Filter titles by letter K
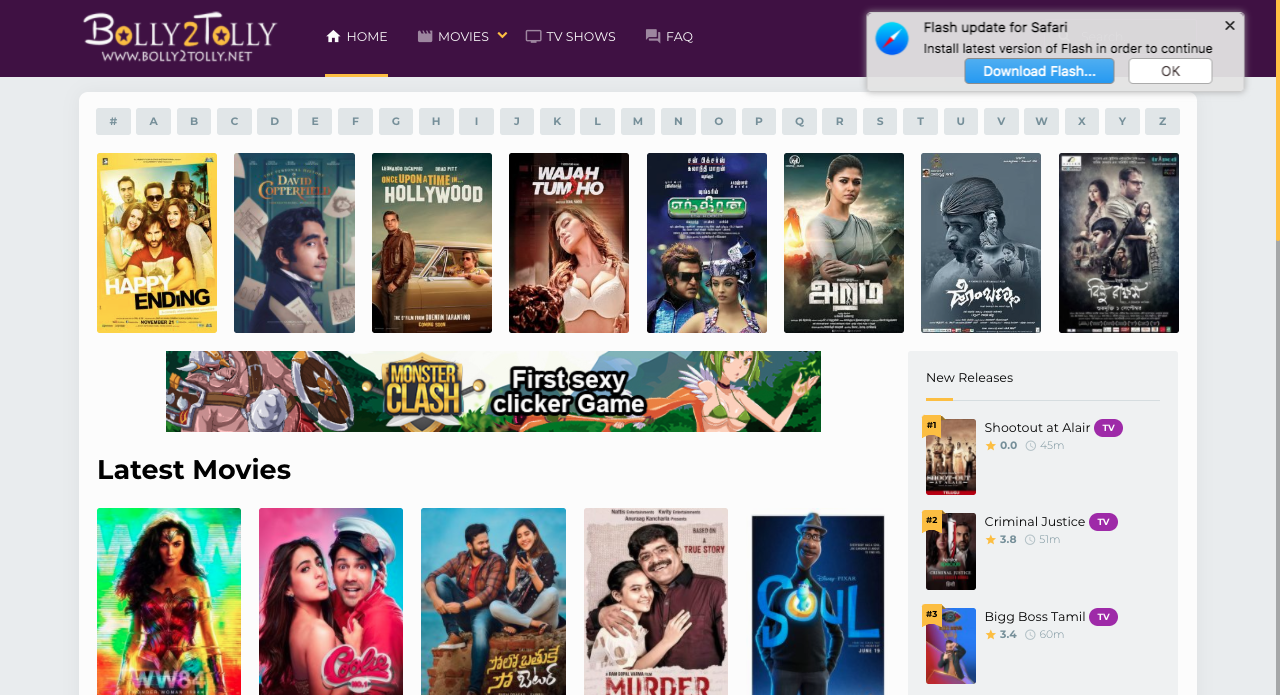 point(557,121)
